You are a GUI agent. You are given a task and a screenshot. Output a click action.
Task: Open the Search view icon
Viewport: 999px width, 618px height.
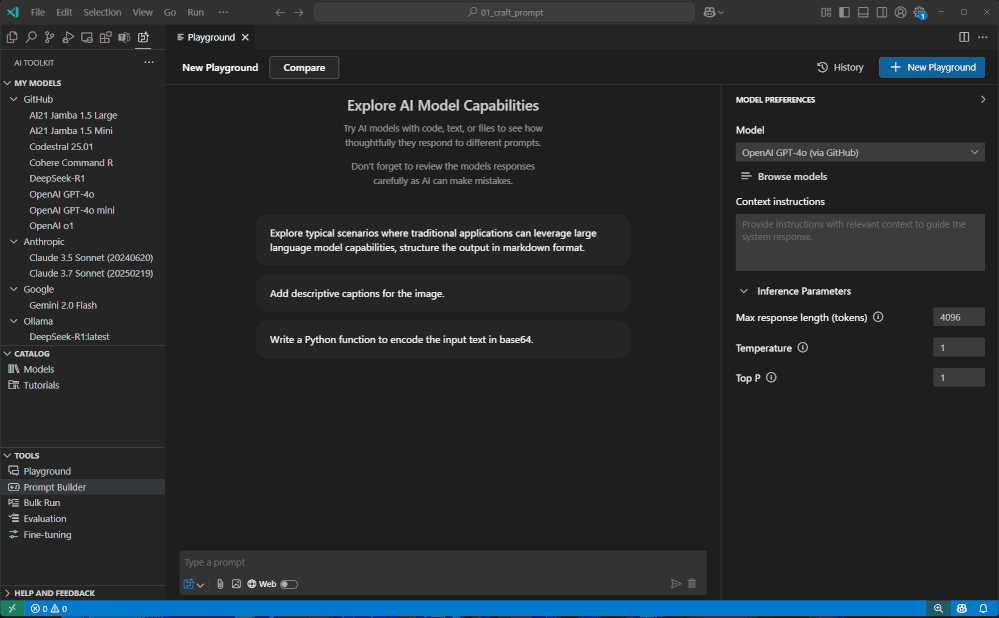pyautogui.click(x=31, y=38)
